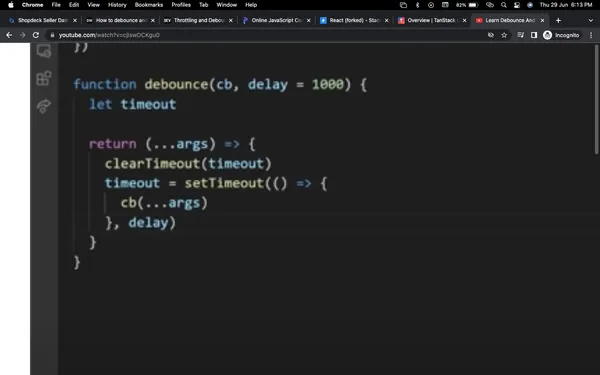Image resolution: width=600 pixels, height=375 pixels.
Task: Open the History menu
Action: (117, 5)
